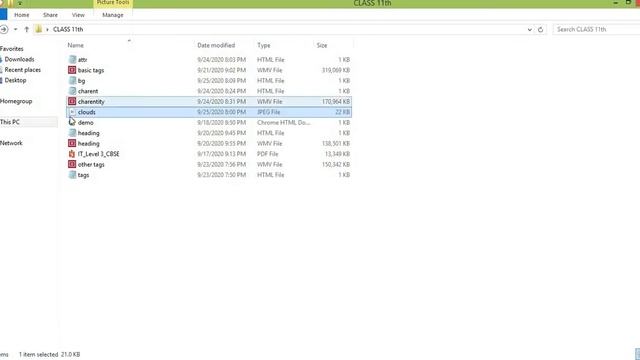Image resolution: width=640 pixels, height=360 pixels.
Task: Go up one folder level arrow
Action: click(27, 29)
